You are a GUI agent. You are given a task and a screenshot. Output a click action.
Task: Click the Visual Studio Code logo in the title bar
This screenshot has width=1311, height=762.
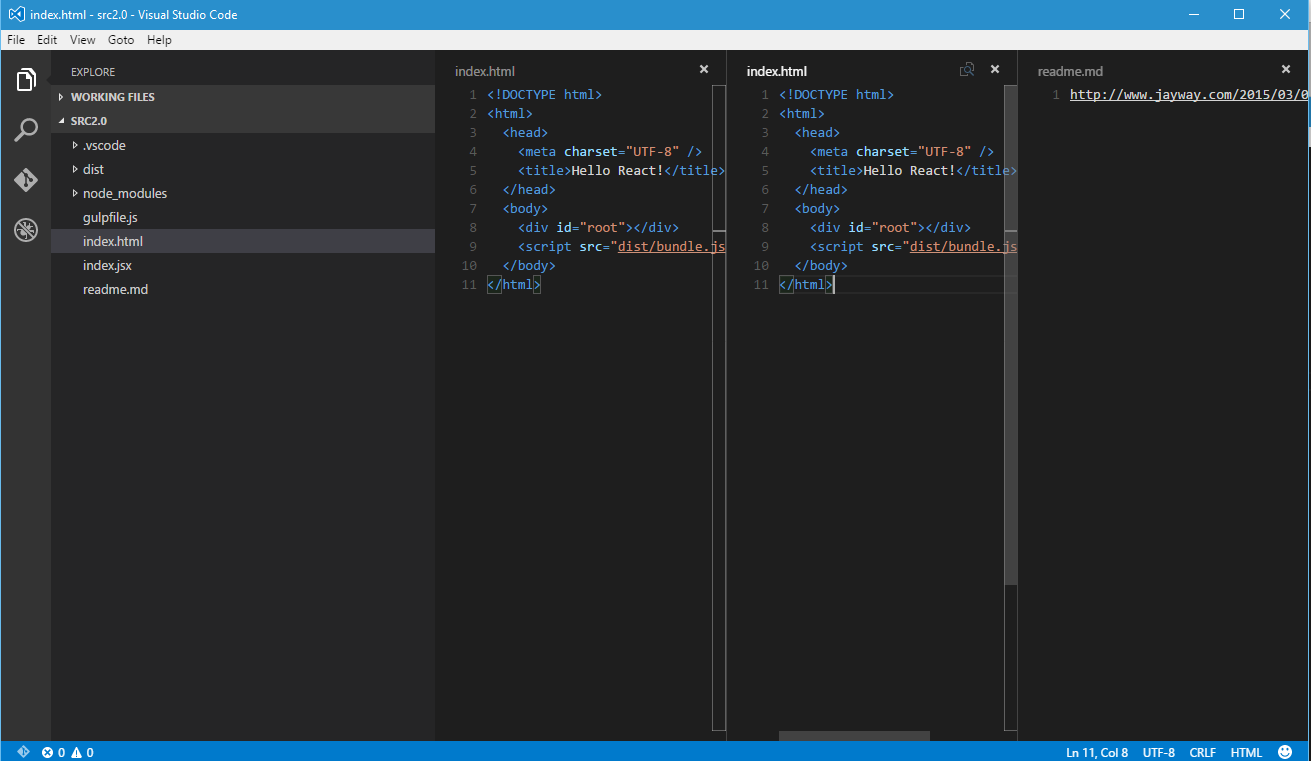pos(16,14)
